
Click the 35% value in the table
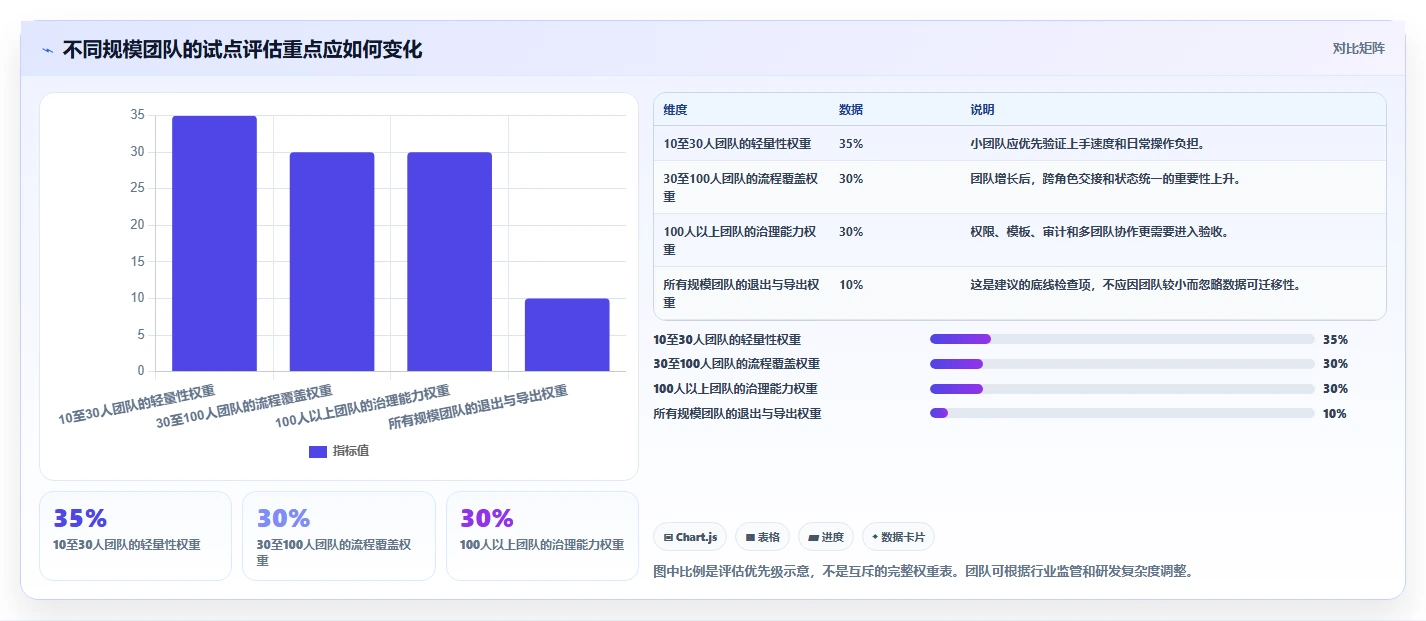pyautogui.click(x=851, y=143)
